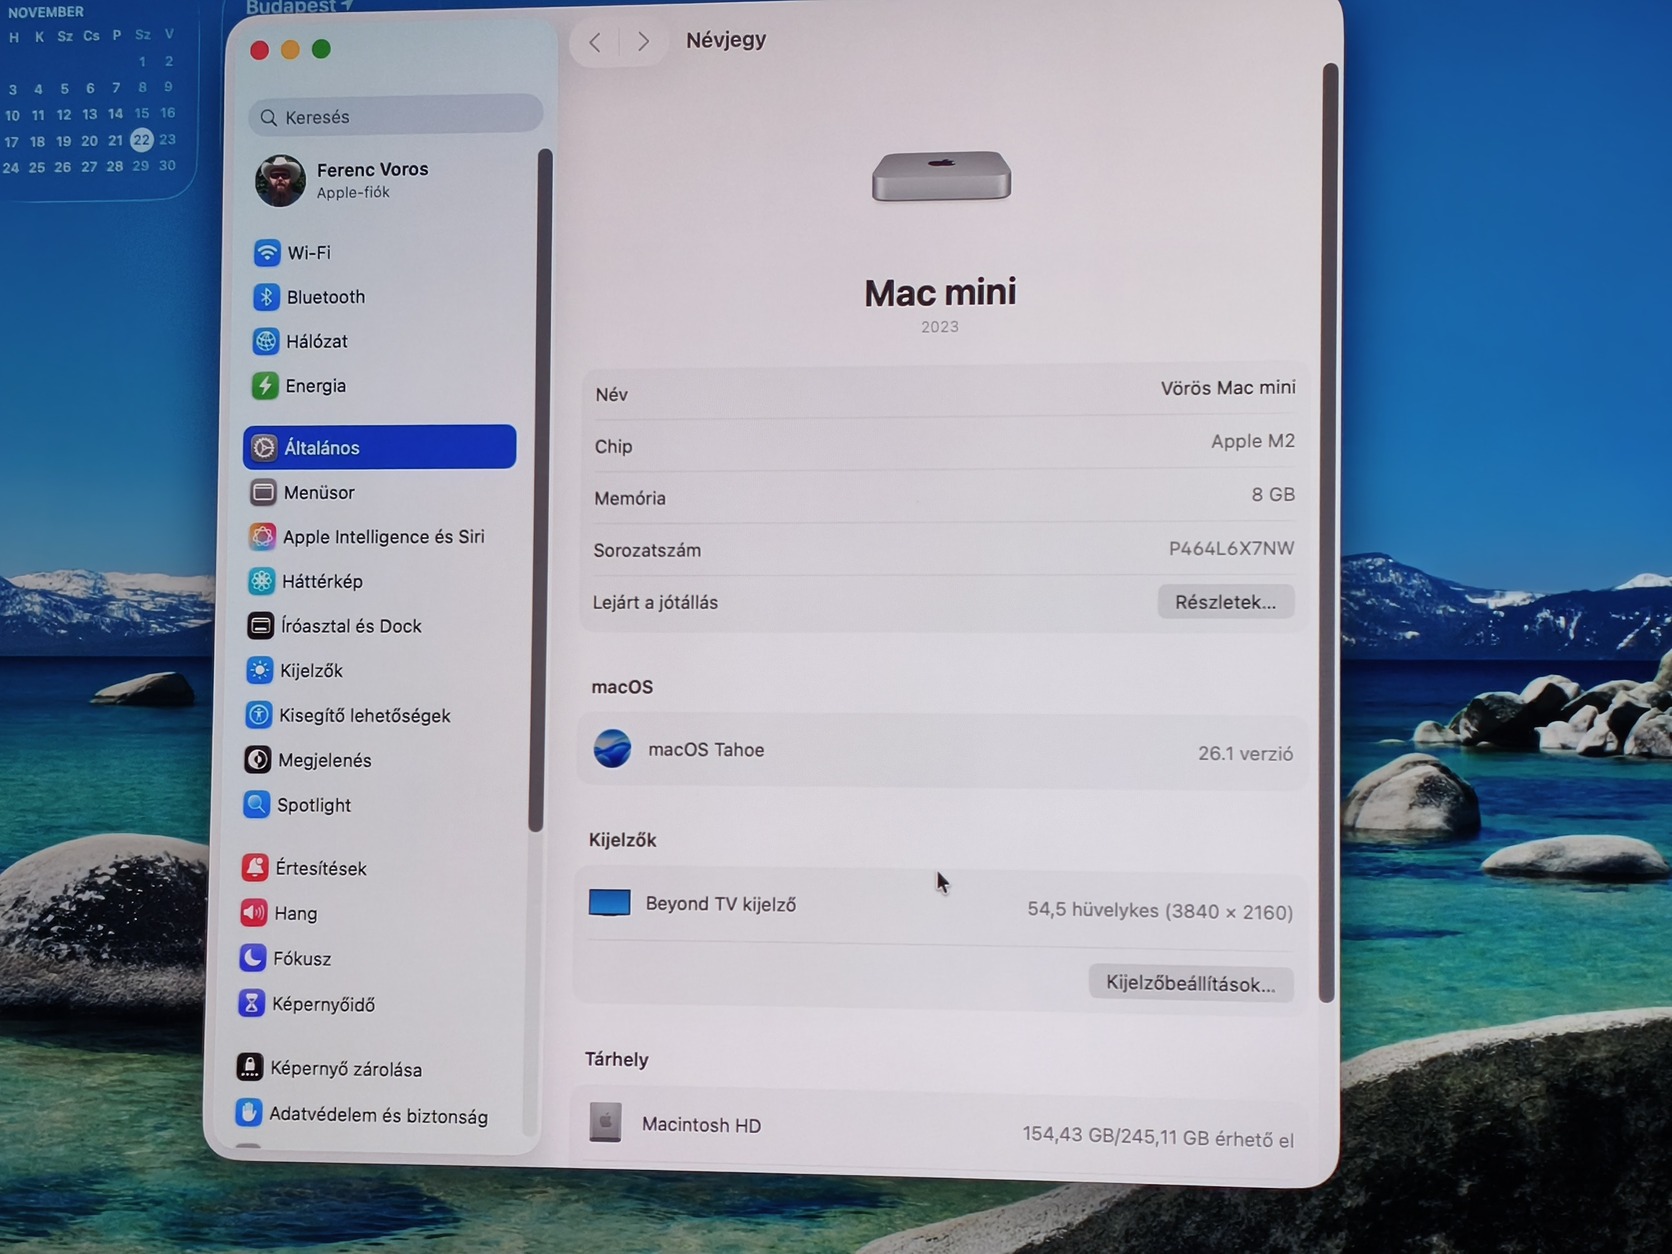Click the macOS Tahoe label
1672x1254 pixels.
point(706,750)
